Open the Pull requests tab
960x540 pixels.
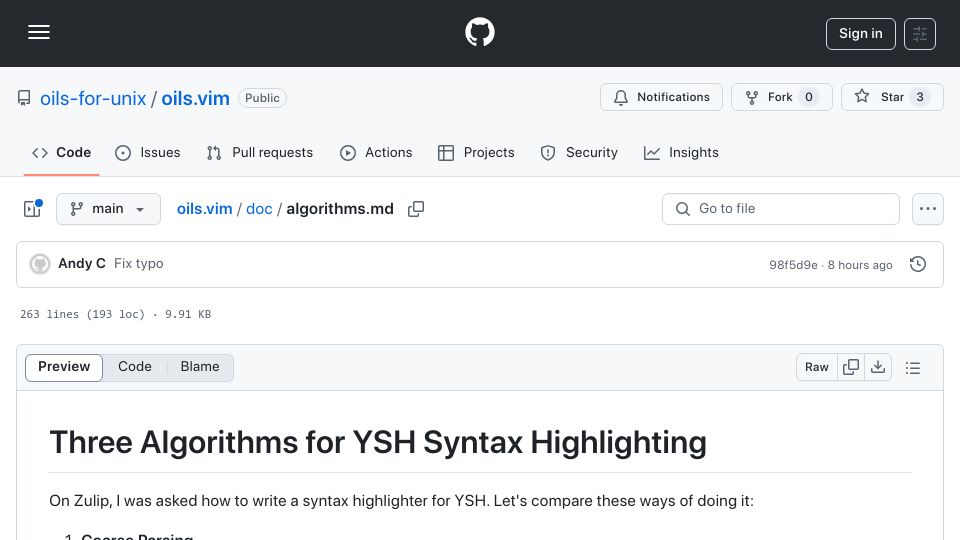click(260, 152)
